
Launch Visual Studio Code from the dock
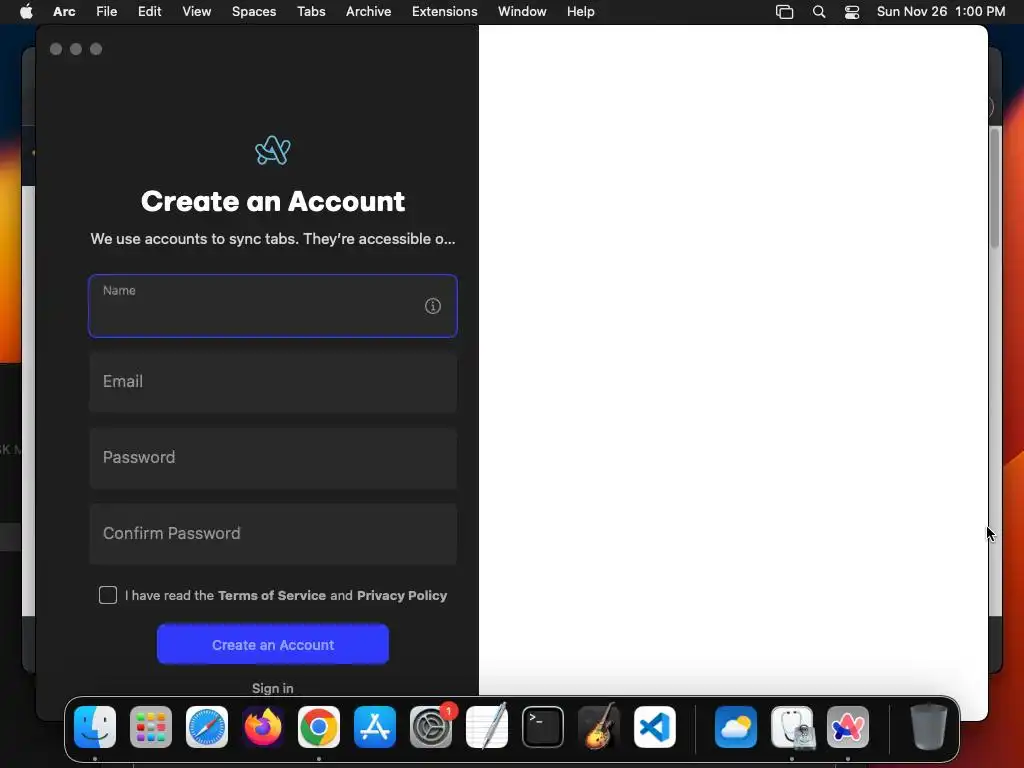coord(655,726)
